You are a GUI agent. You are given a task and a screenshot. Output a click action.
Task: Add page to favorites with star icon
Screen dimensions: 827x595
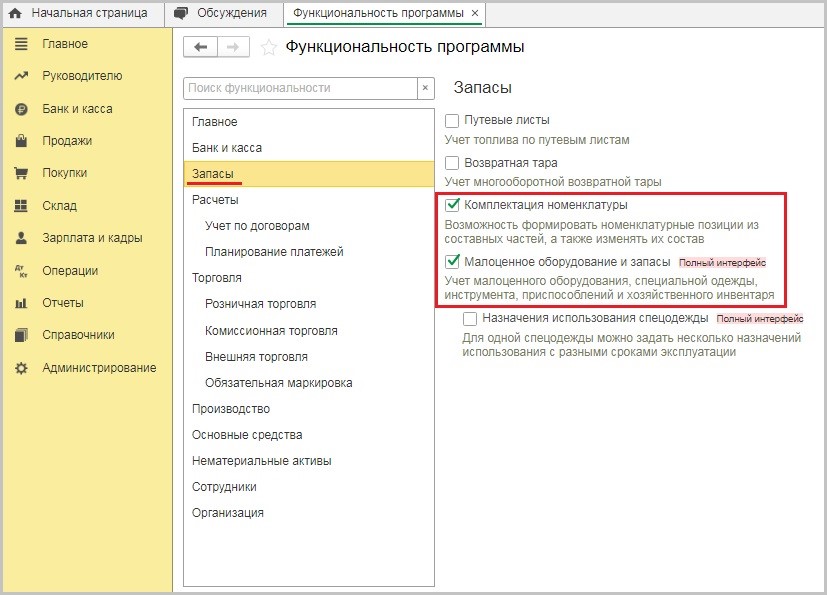[268, 47]
